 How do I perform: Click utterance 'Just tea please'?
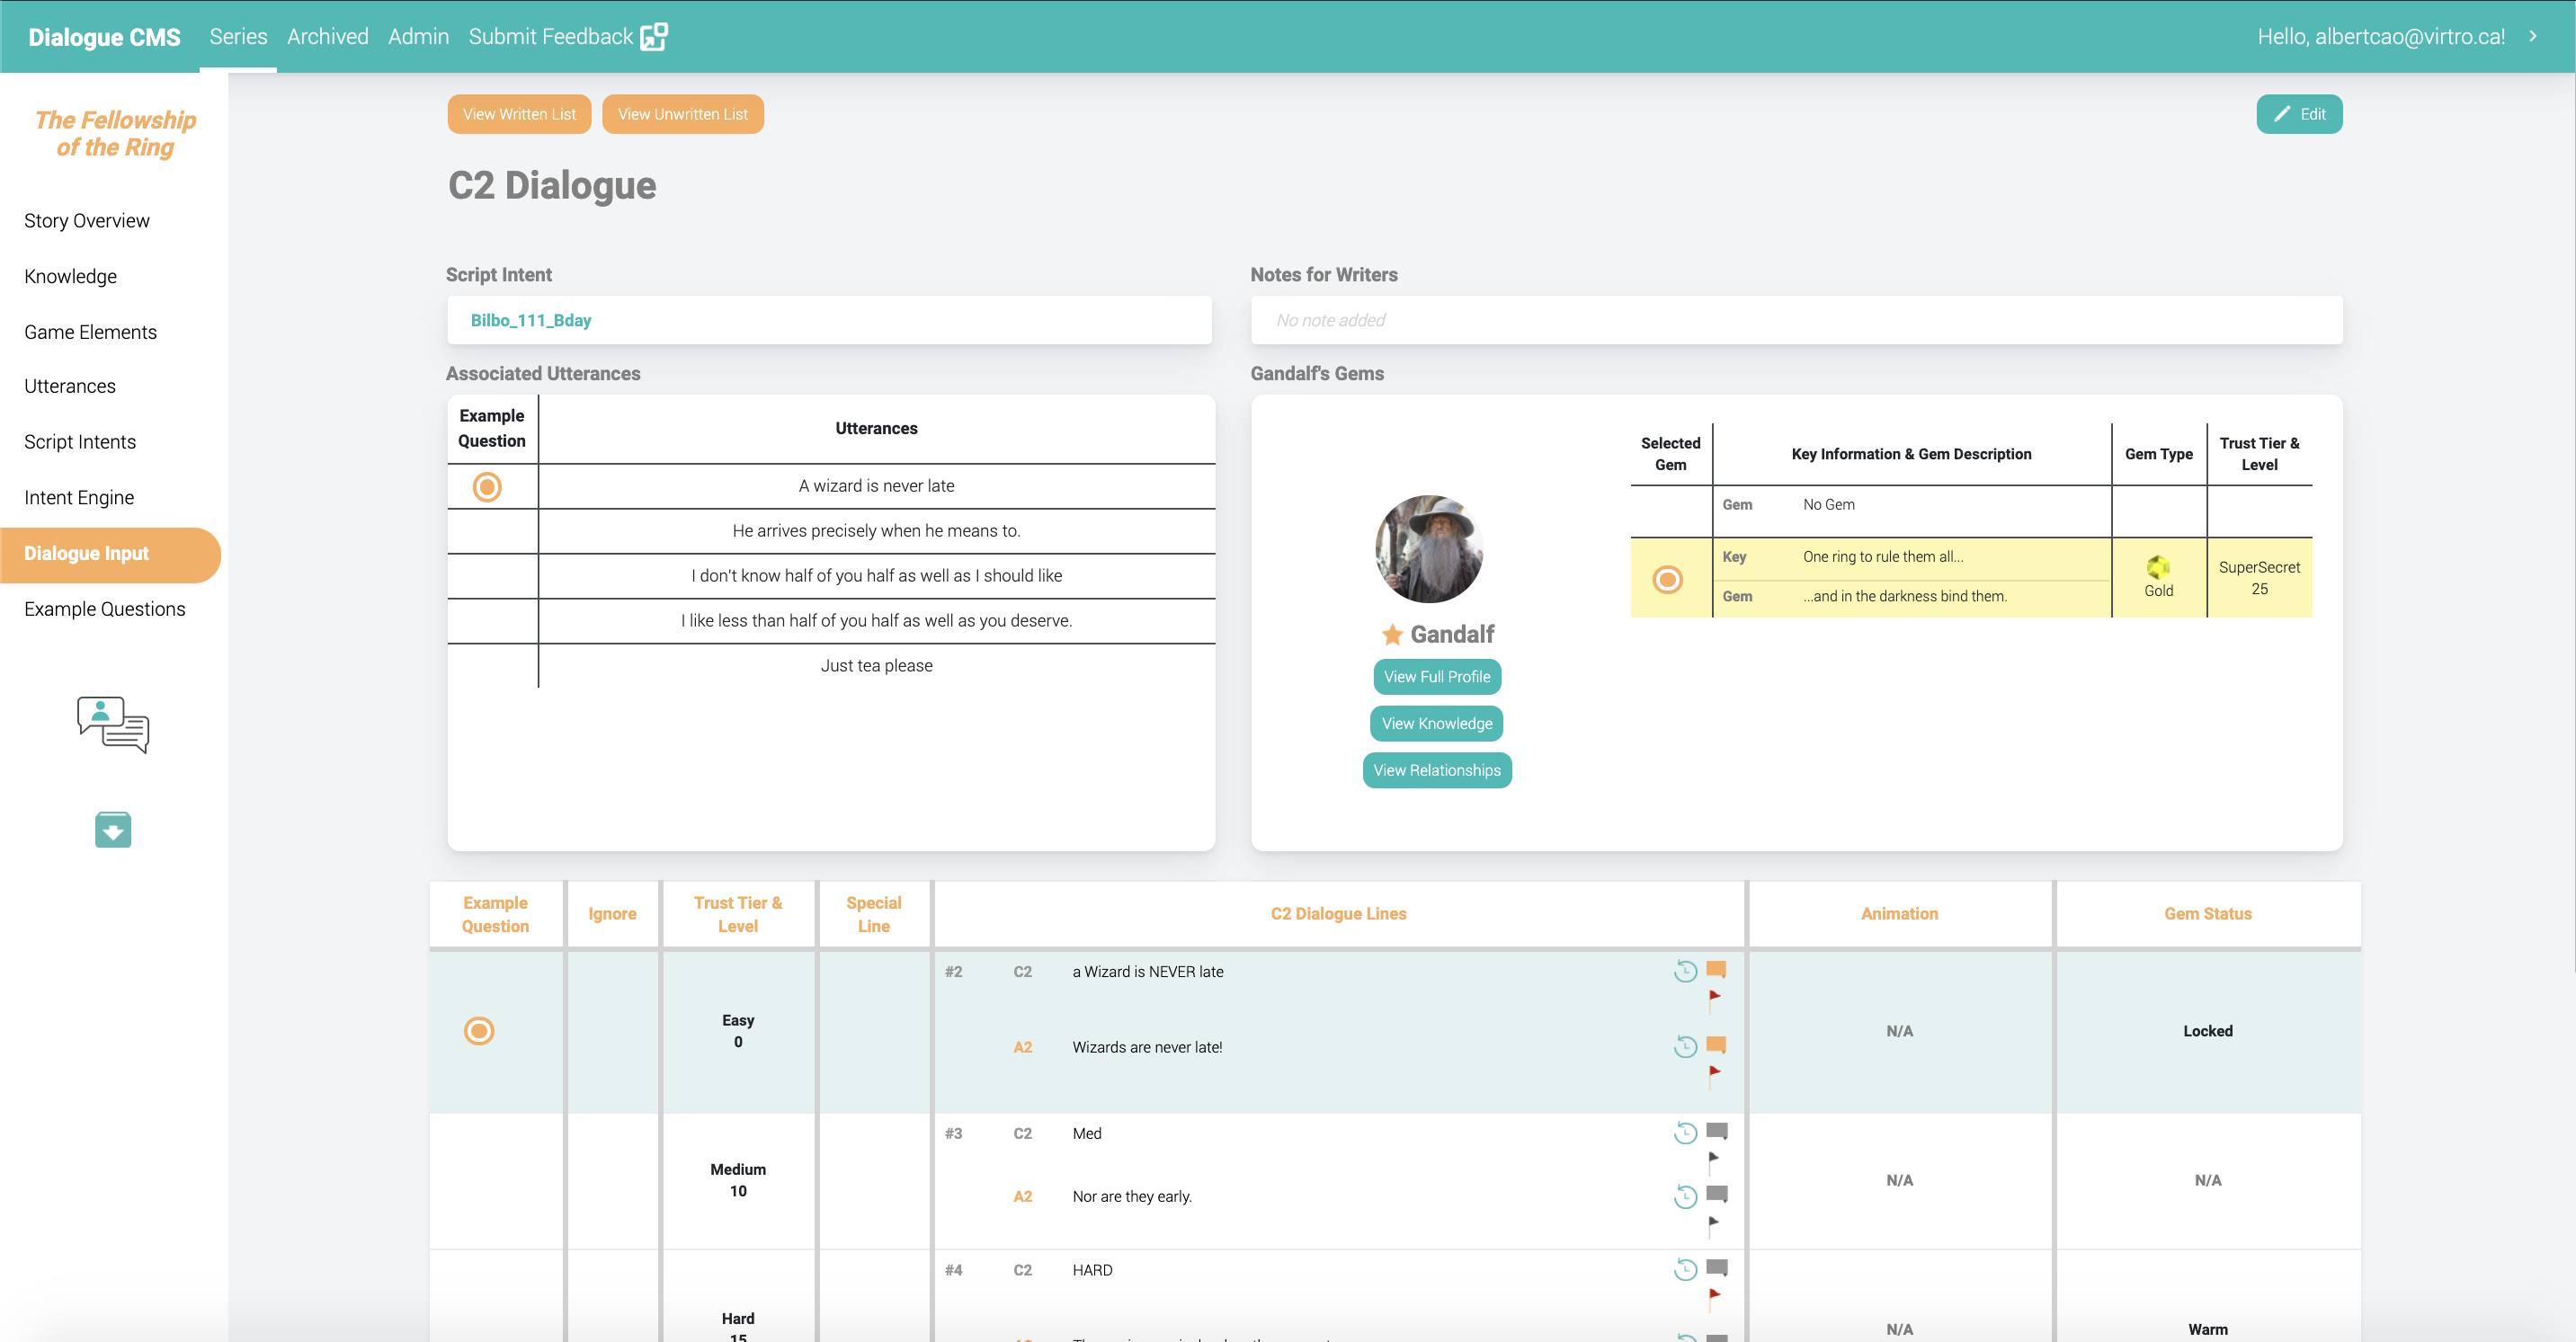[x=876, y=666]
